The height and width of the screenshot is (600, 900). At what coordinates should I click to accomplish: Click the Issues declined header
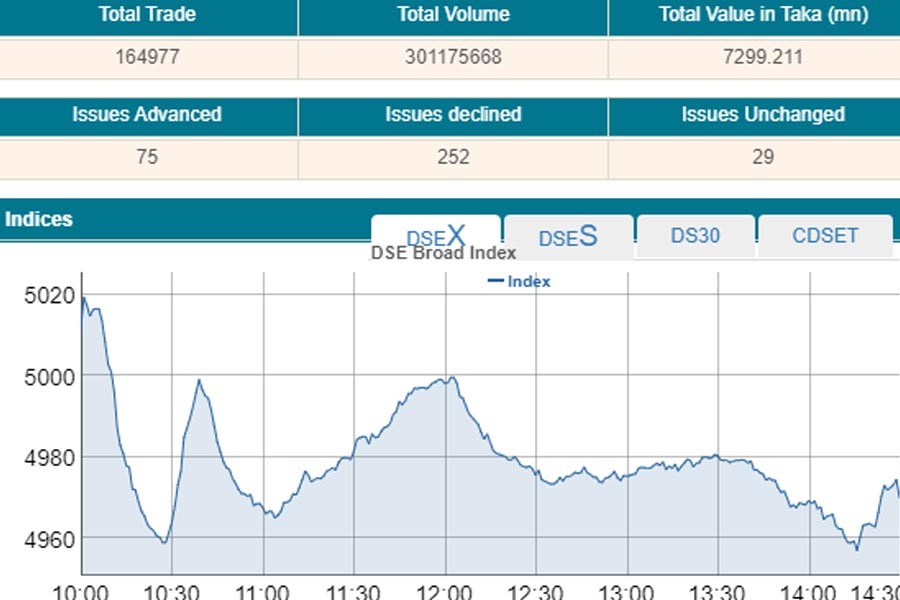pyautogui.click(x=453, y=115)
